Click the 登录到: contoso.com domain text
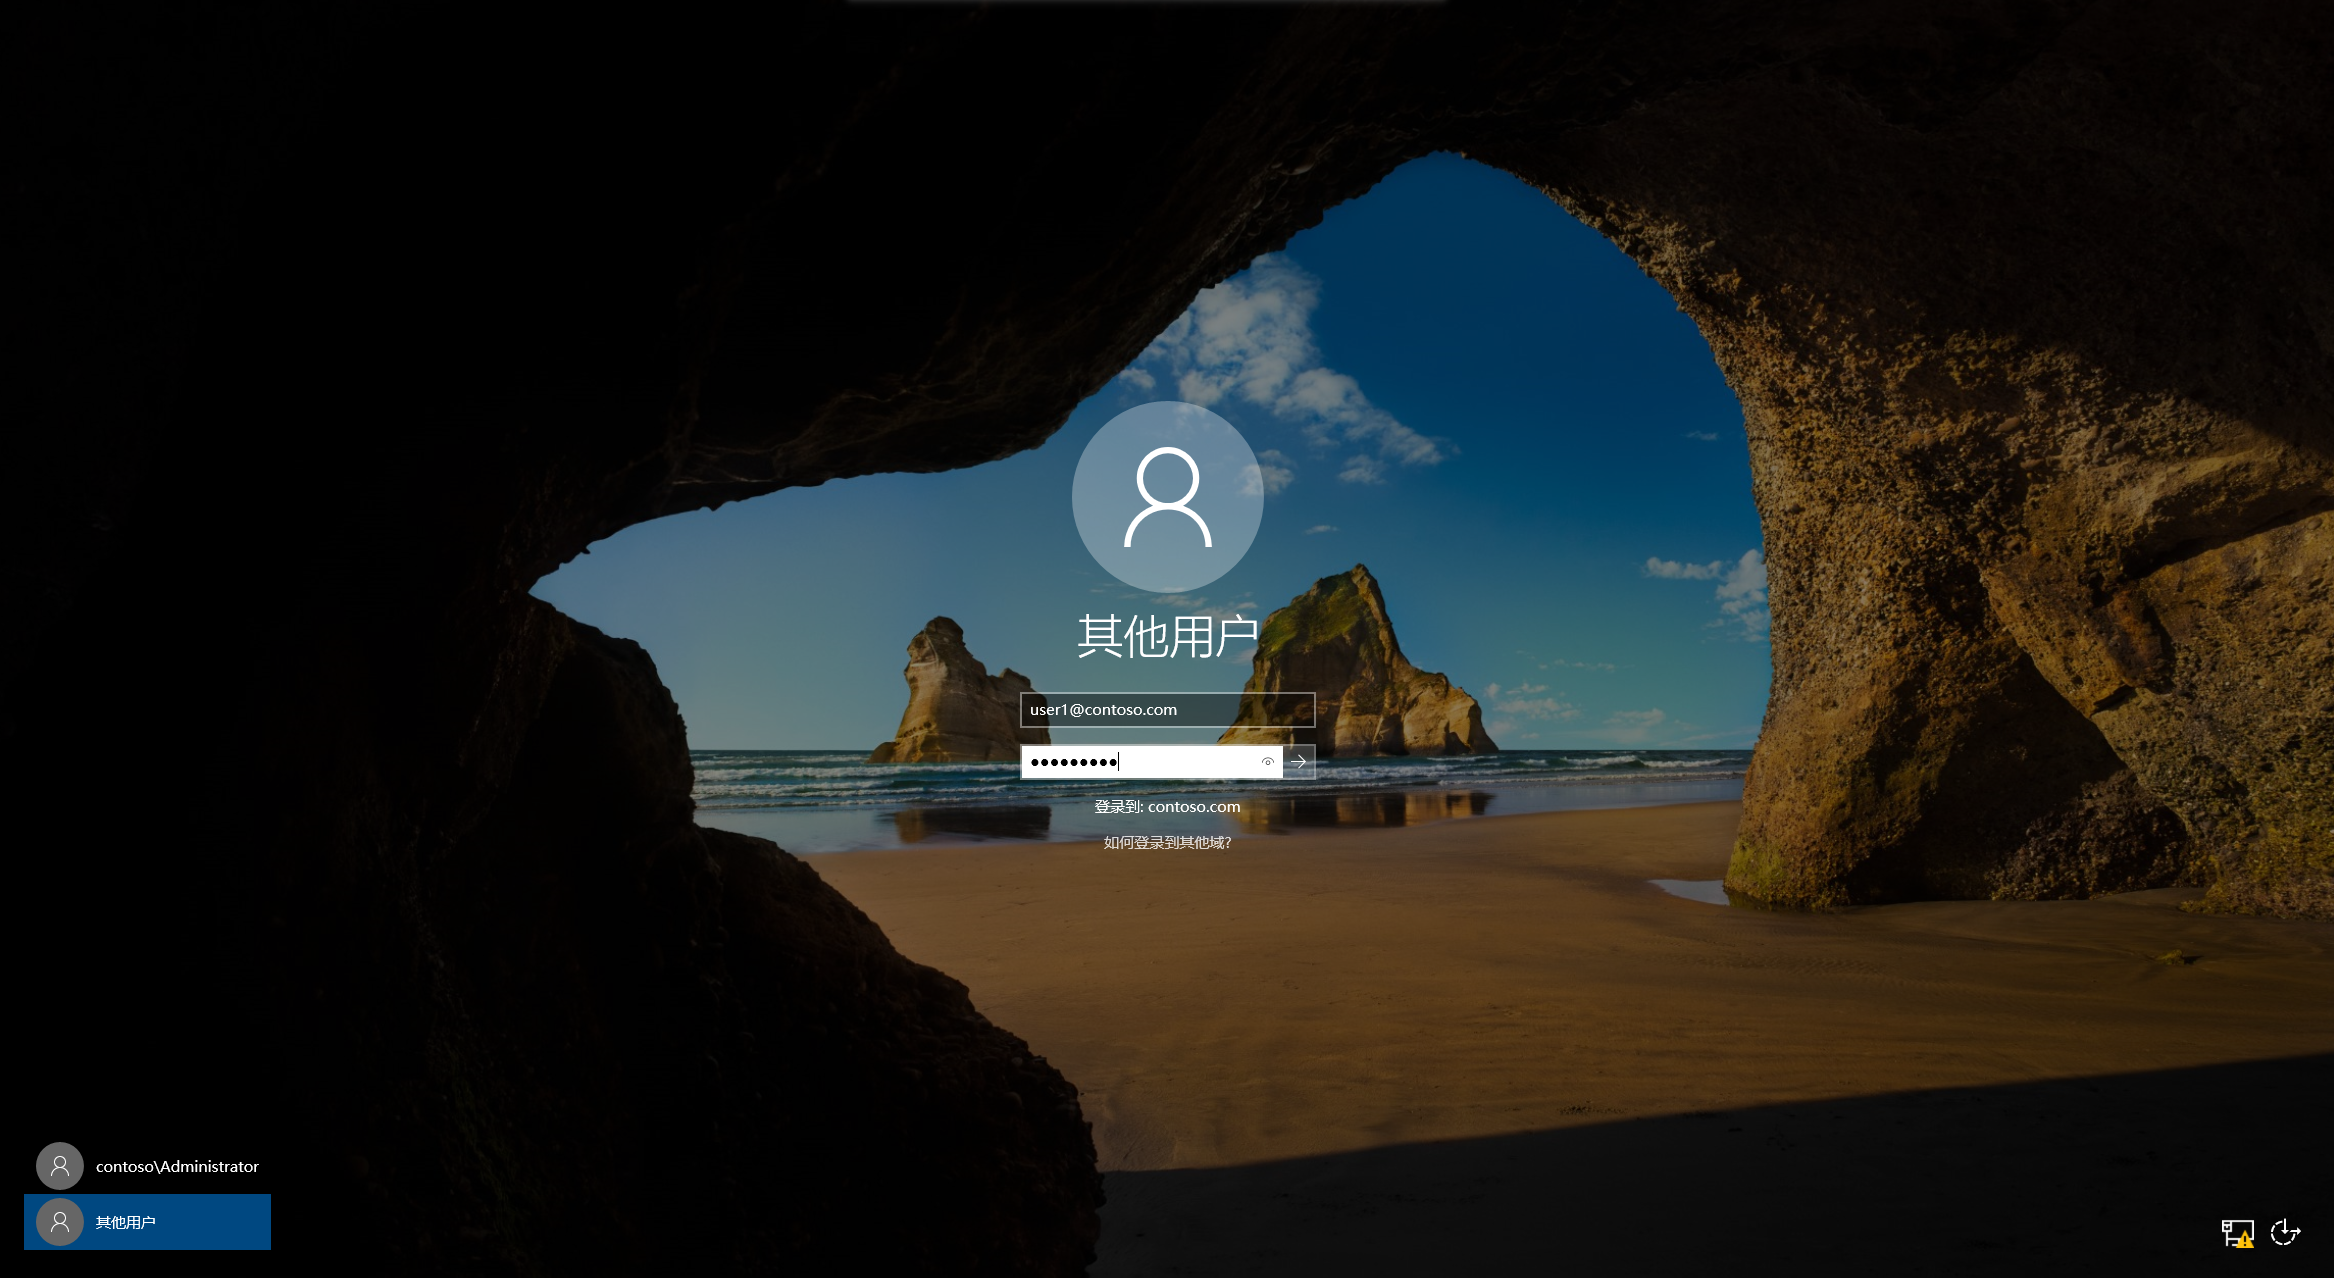2334x1278 pixels. coord(1167,807)
